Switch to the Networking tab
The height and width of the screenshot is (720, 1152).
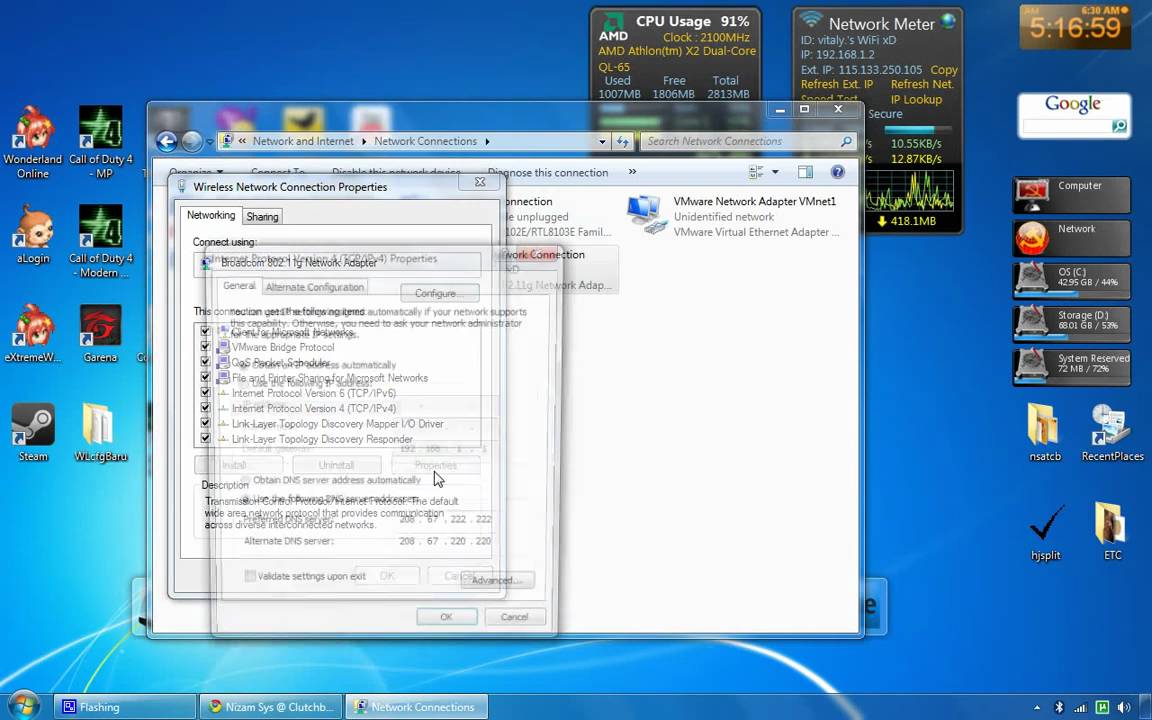coord(211,215)
